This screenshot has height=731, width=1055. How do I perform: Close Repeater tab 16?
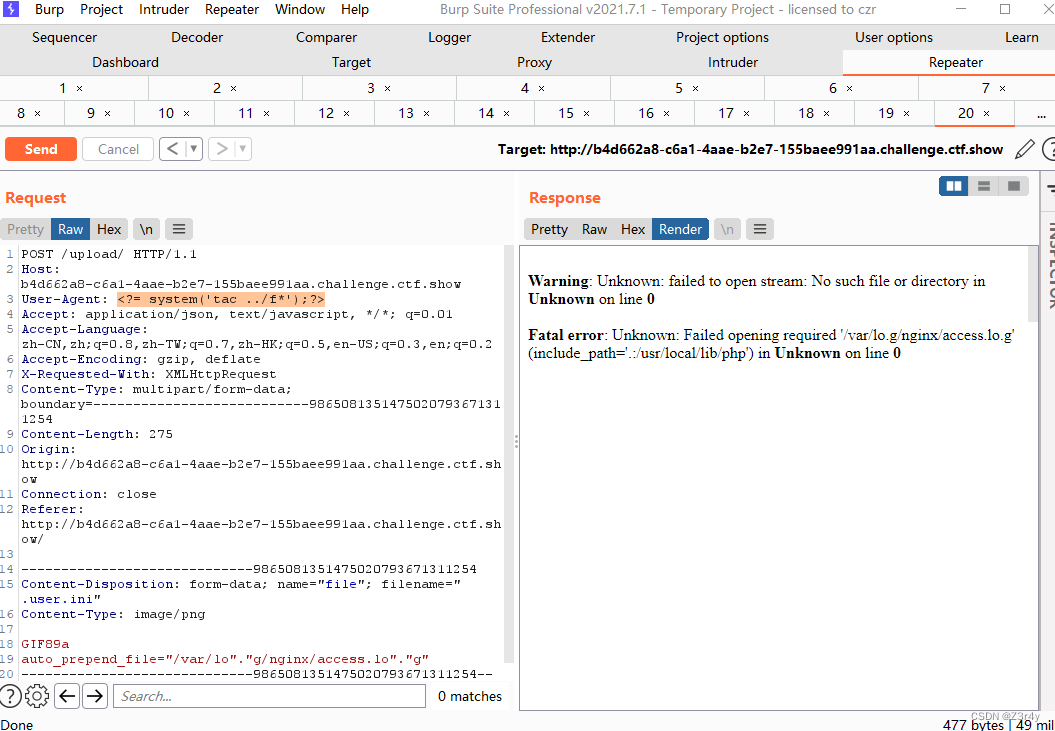tap(666, 114)
